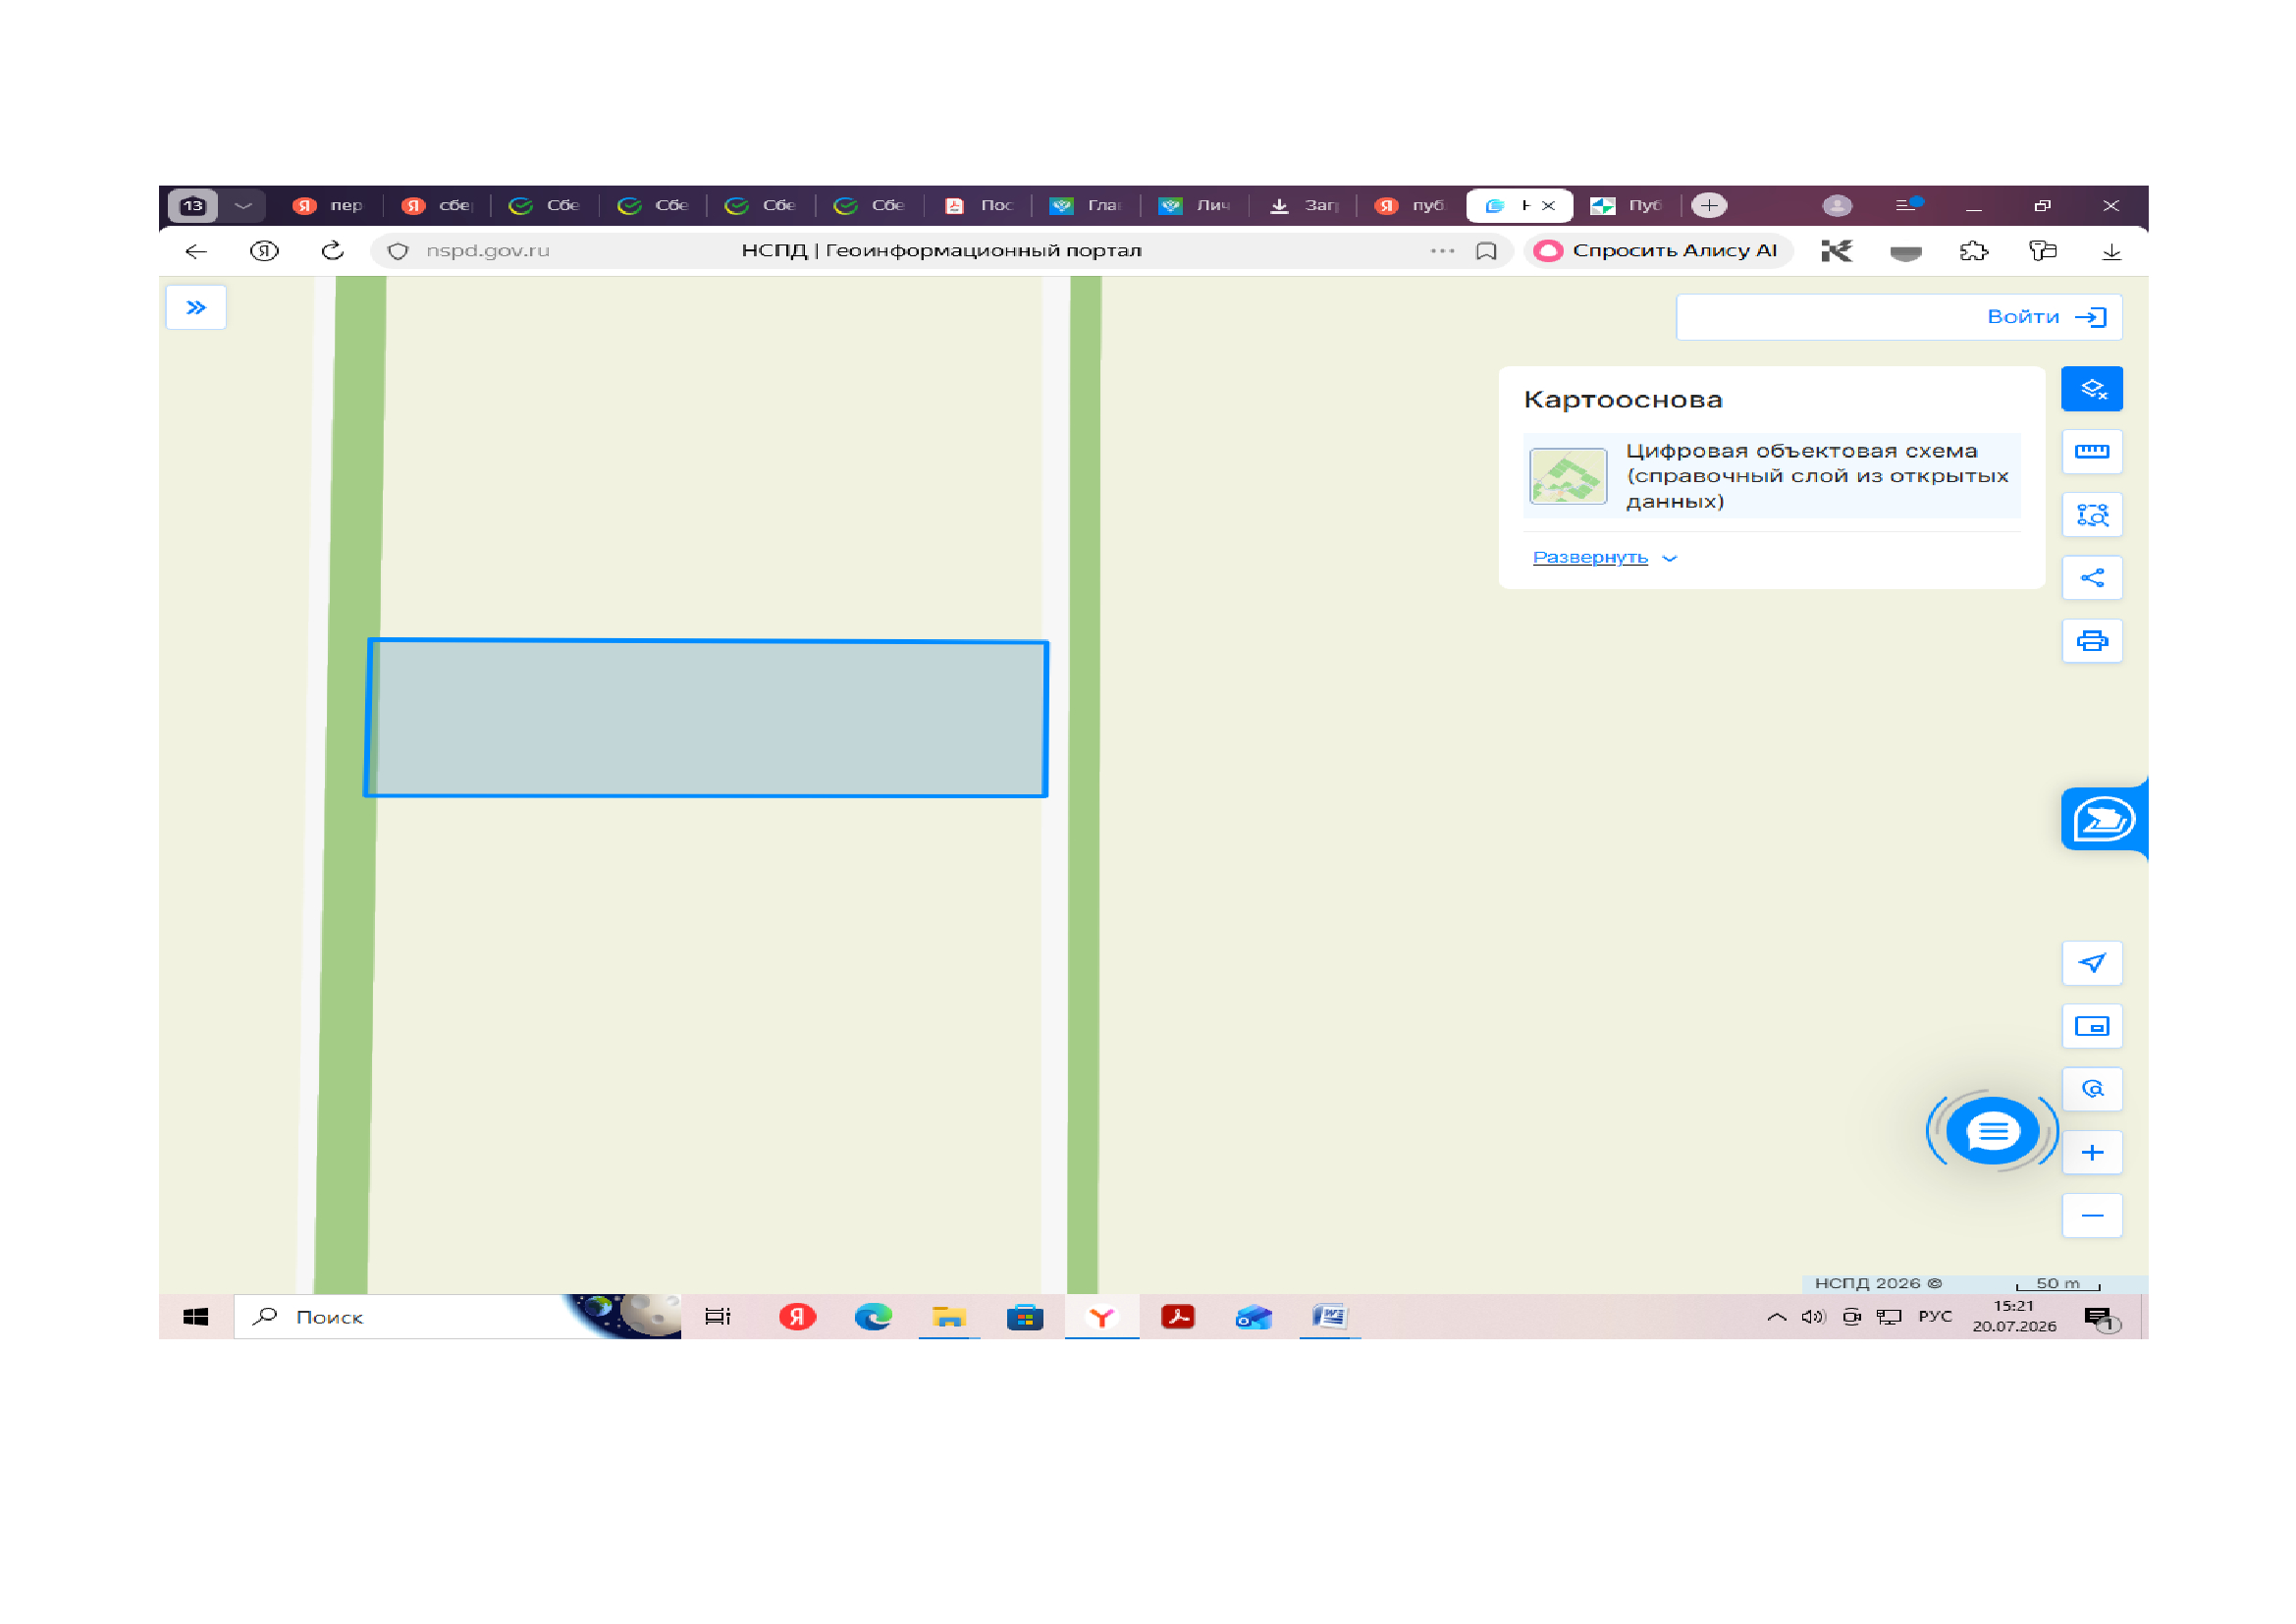
Task: Activate the area search selection tool
Action: click(x=2091, y=515)
